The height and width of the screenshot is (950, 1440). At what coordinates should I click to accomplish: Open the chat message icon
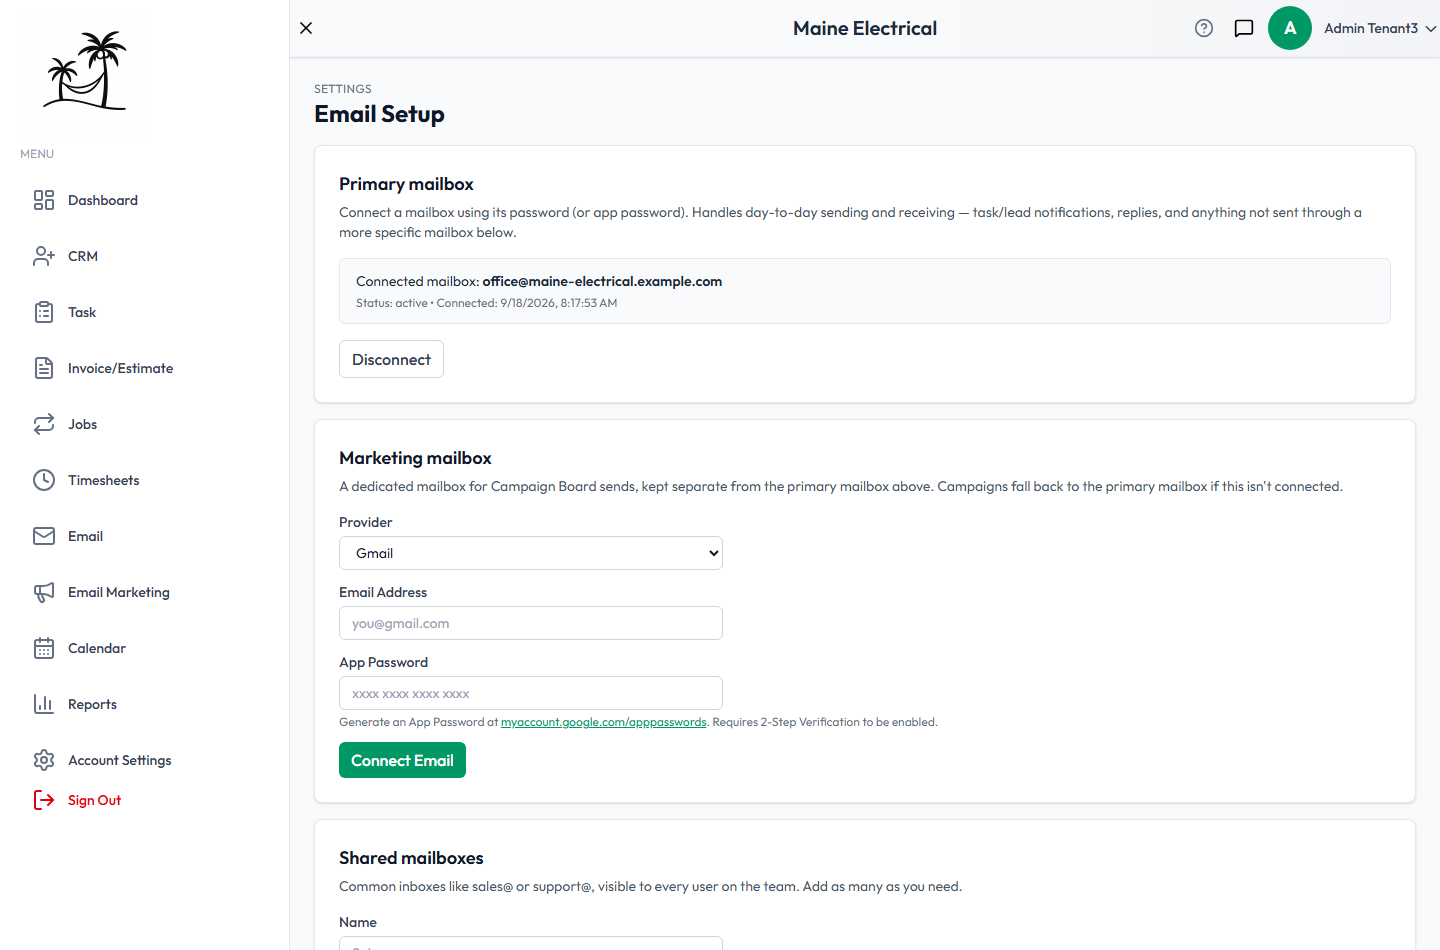point(1244,28)
